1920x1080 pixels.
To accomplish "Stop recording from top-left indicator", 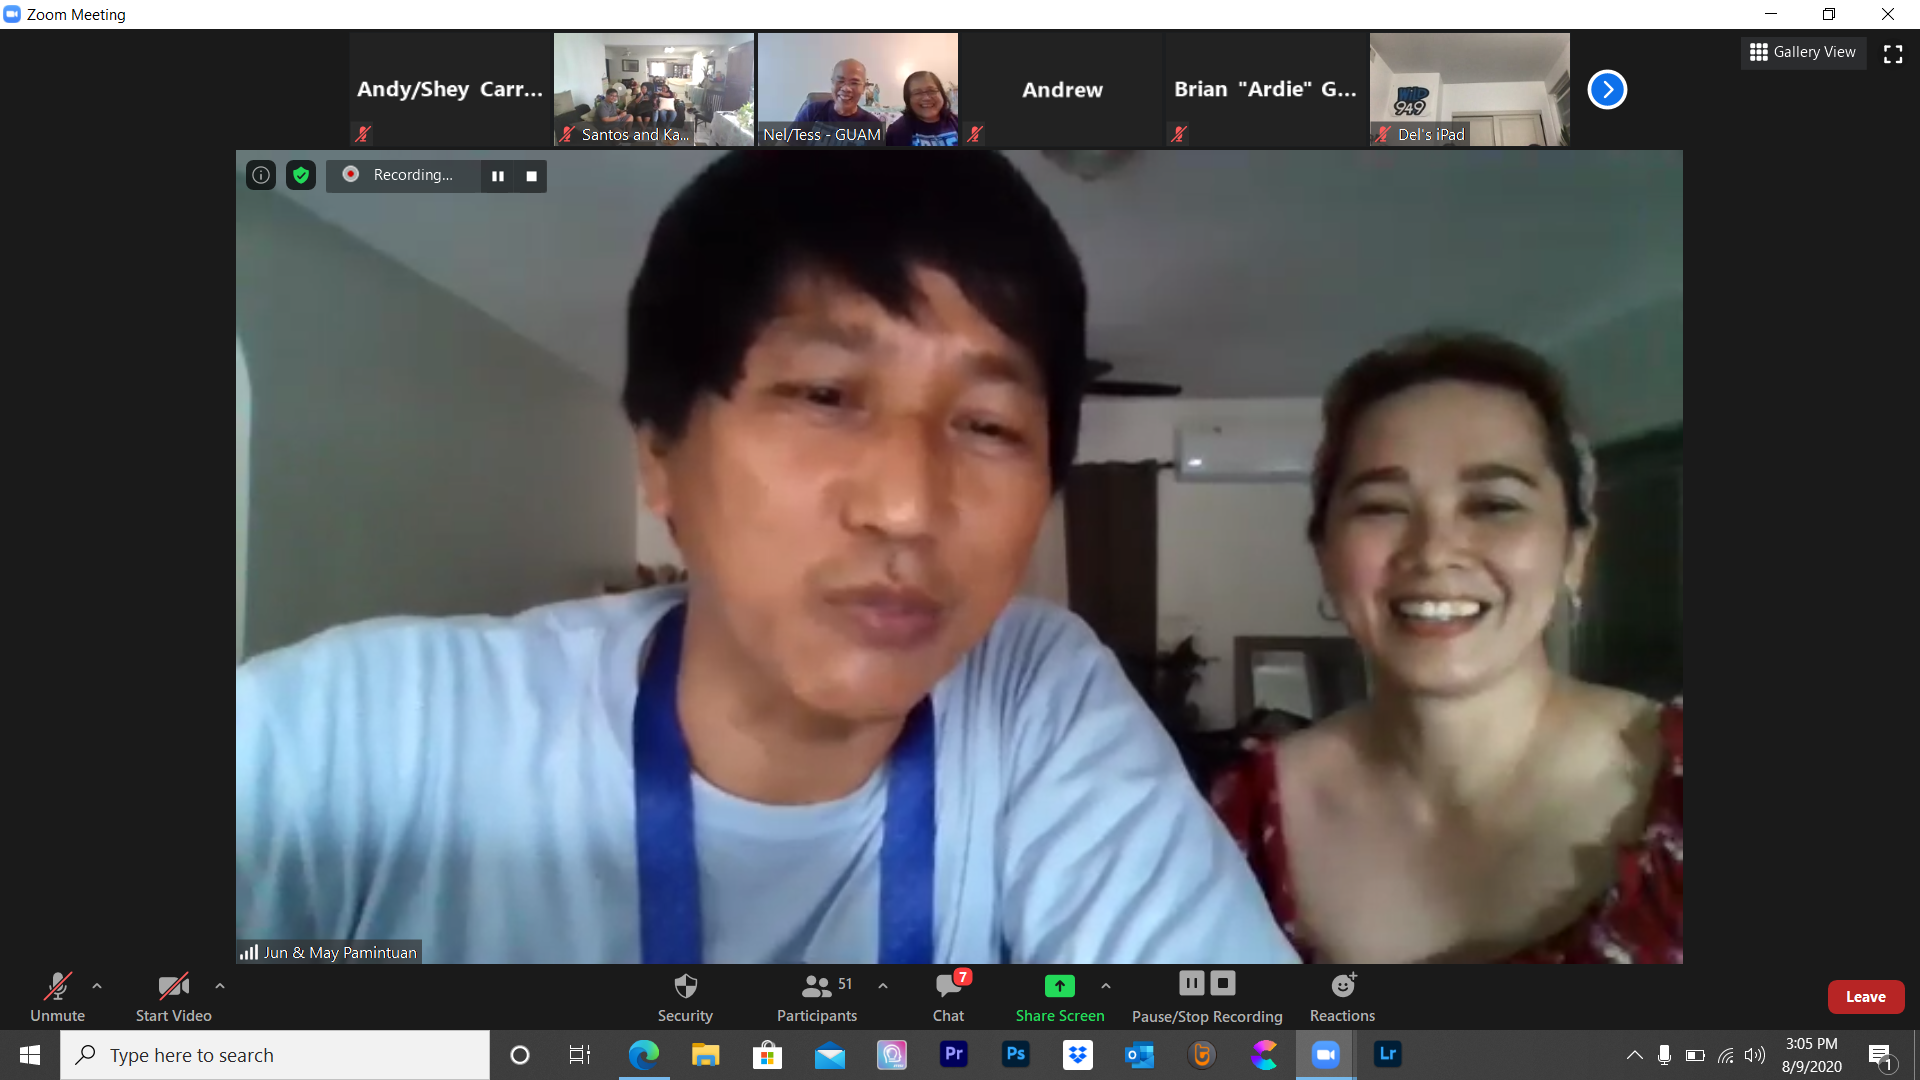I will pyautogui.click(x=532, y=176).
